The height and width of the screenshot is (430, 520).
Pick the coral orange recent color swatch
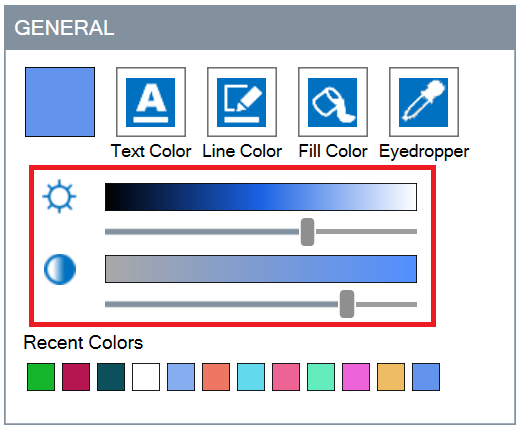(x=216, y=377)
